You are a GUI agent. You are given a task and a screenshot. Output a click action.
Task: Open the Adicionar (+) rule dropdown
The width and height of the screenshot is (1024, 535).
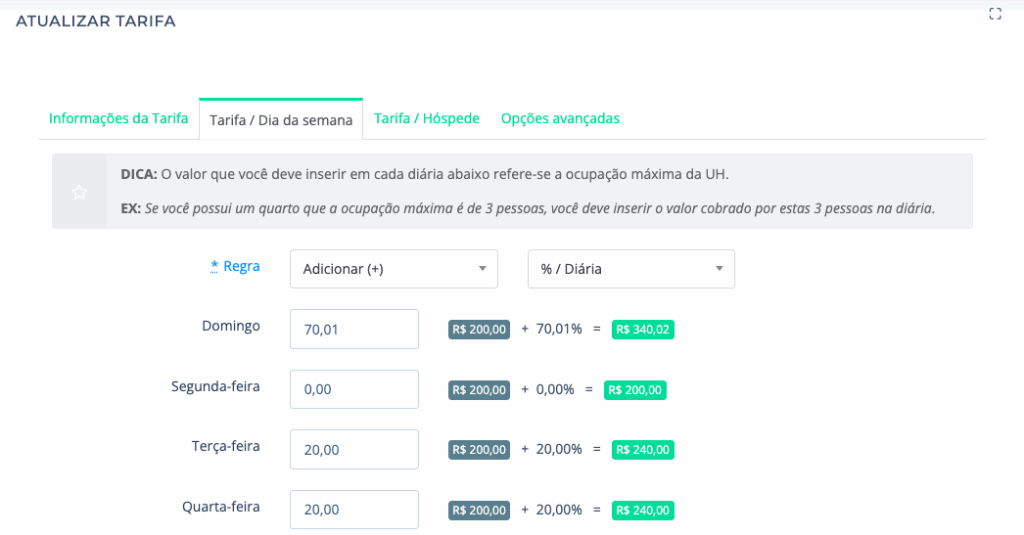click(394, 269)
